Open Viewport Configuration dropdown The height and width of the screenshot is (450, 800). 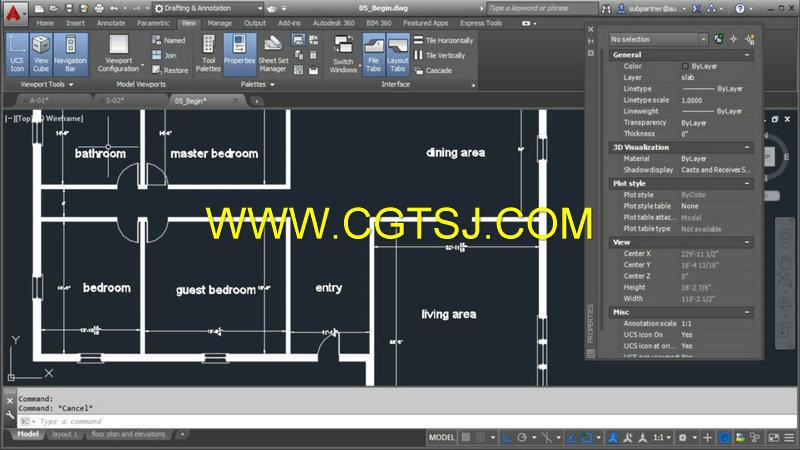(119, 55)
